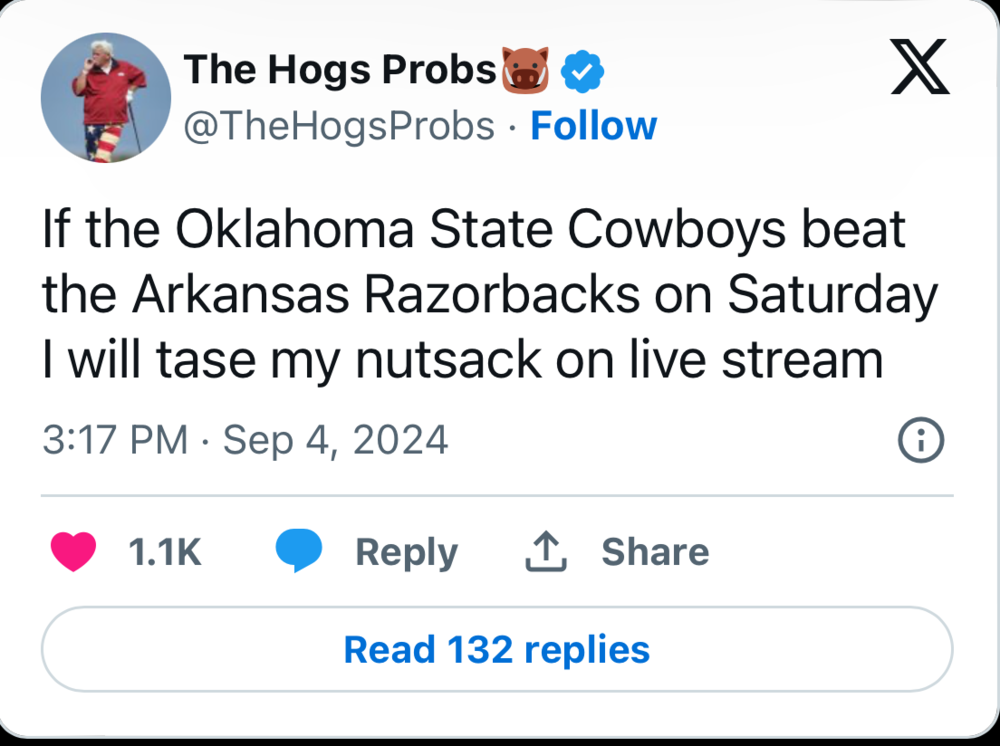
Task: Follow the TheHogsProbs account
Action: coord(593,126)
